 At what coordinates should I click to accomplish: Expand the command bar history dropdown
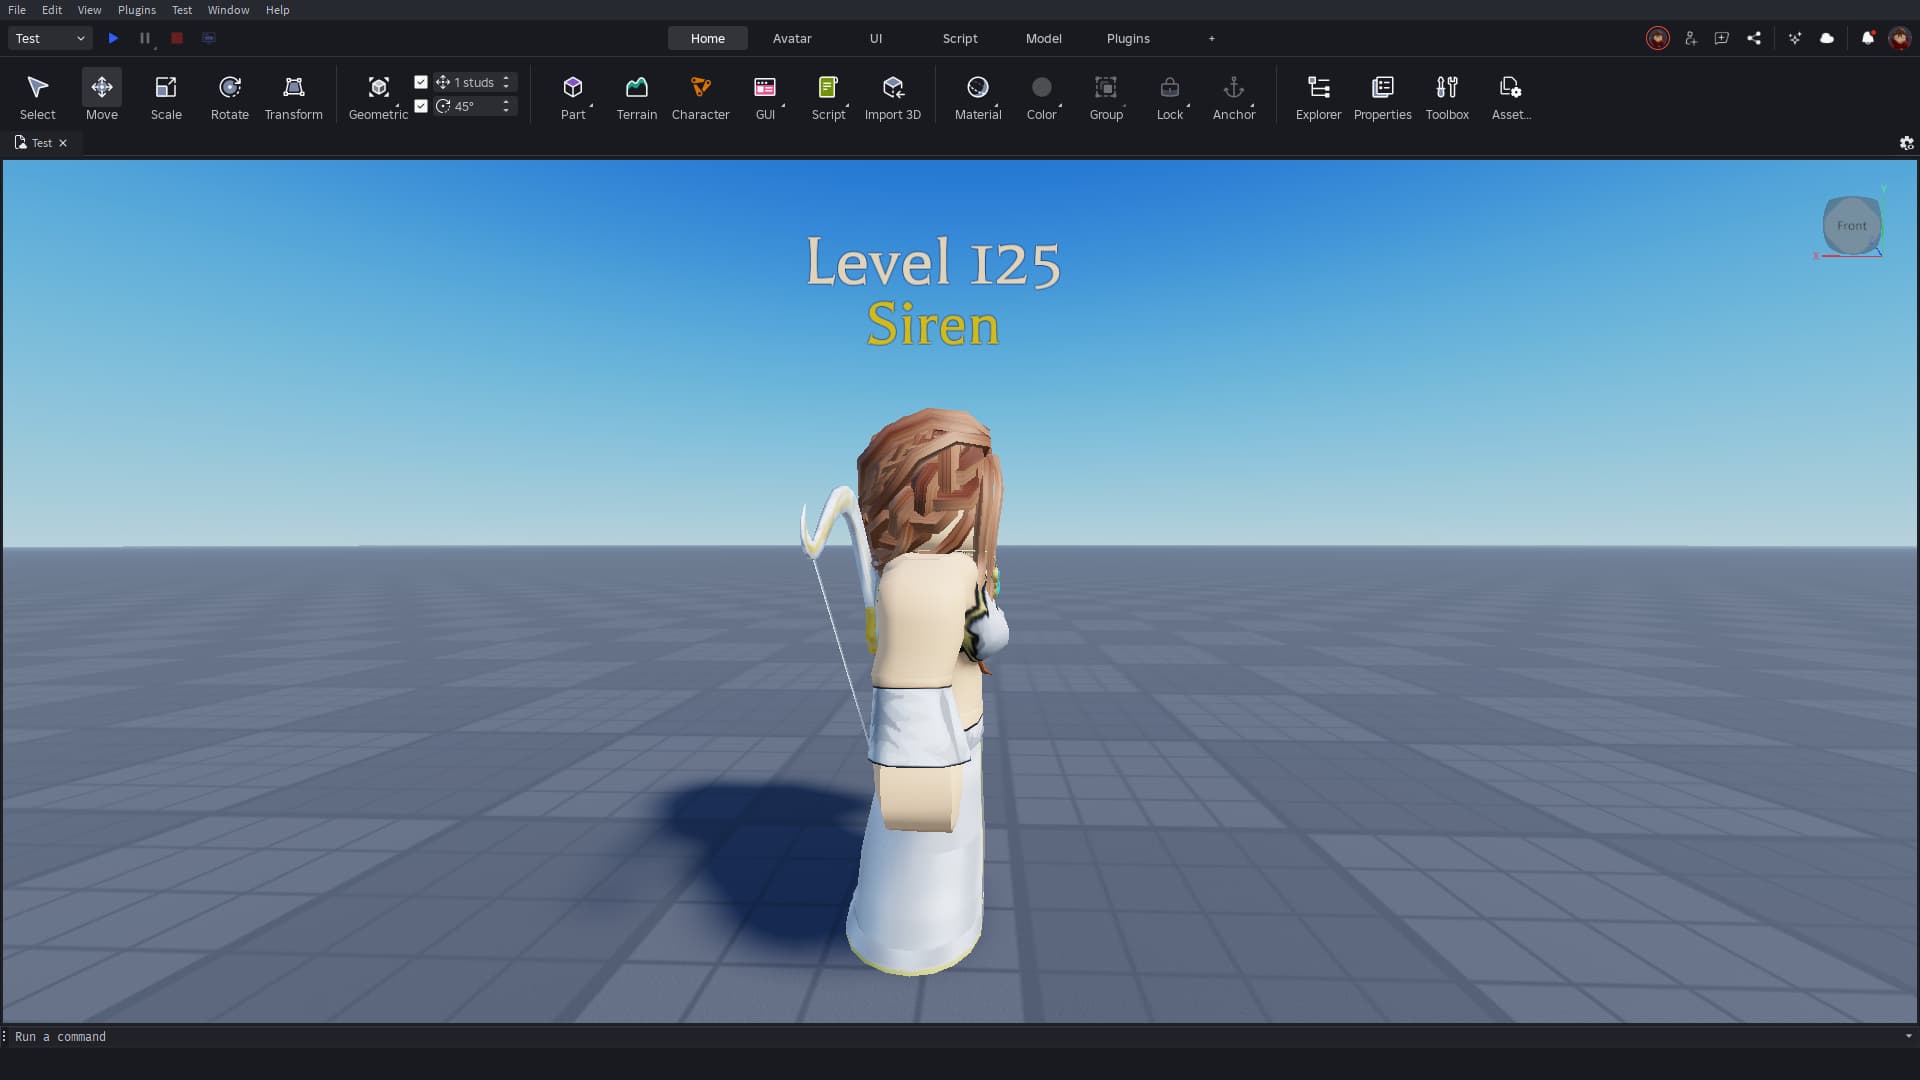(x=1908, y=1036)
